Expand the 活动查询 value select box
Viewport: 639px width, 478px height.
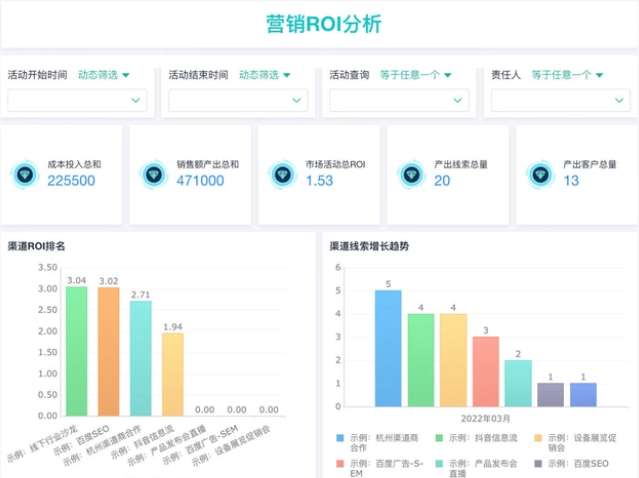(399, 100)
